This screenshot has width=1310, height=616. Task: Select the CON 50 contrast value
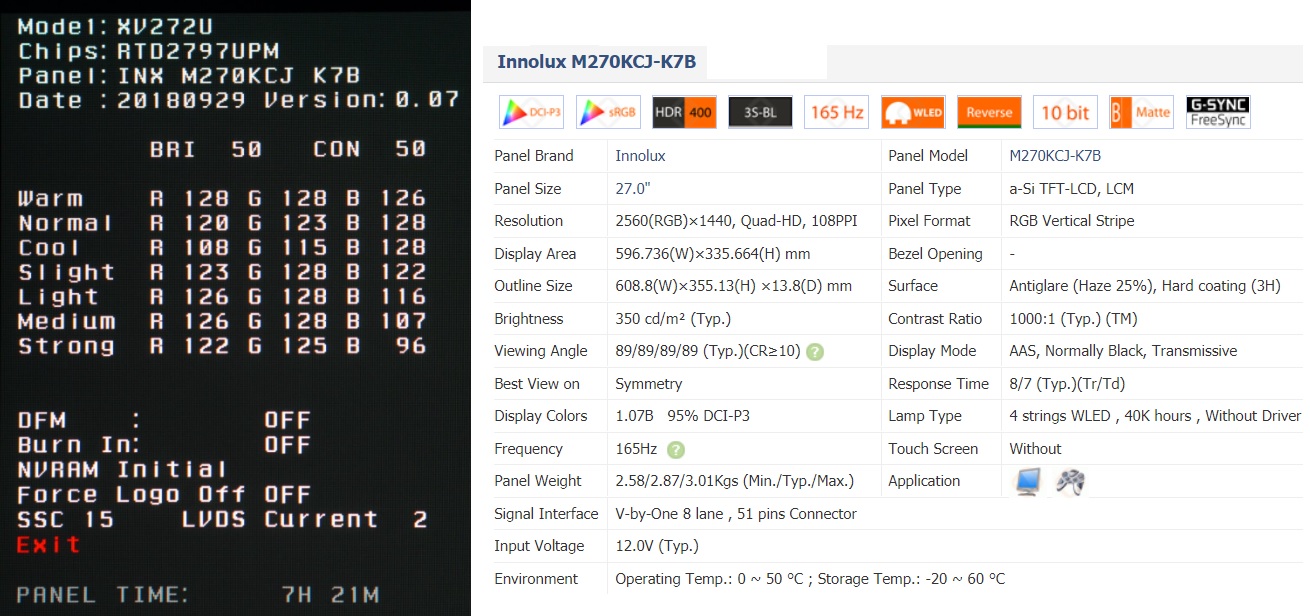(x=369, y=149)
